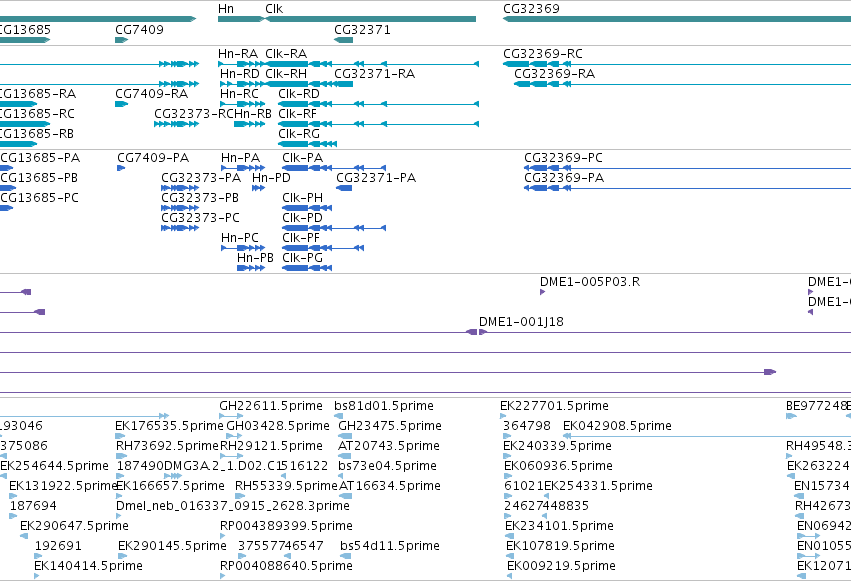Image resolution: width=851 pixels, height=581 pixels.
Task: Click the EK042908.5prime EST label
Action: click(x=618, y=426)
